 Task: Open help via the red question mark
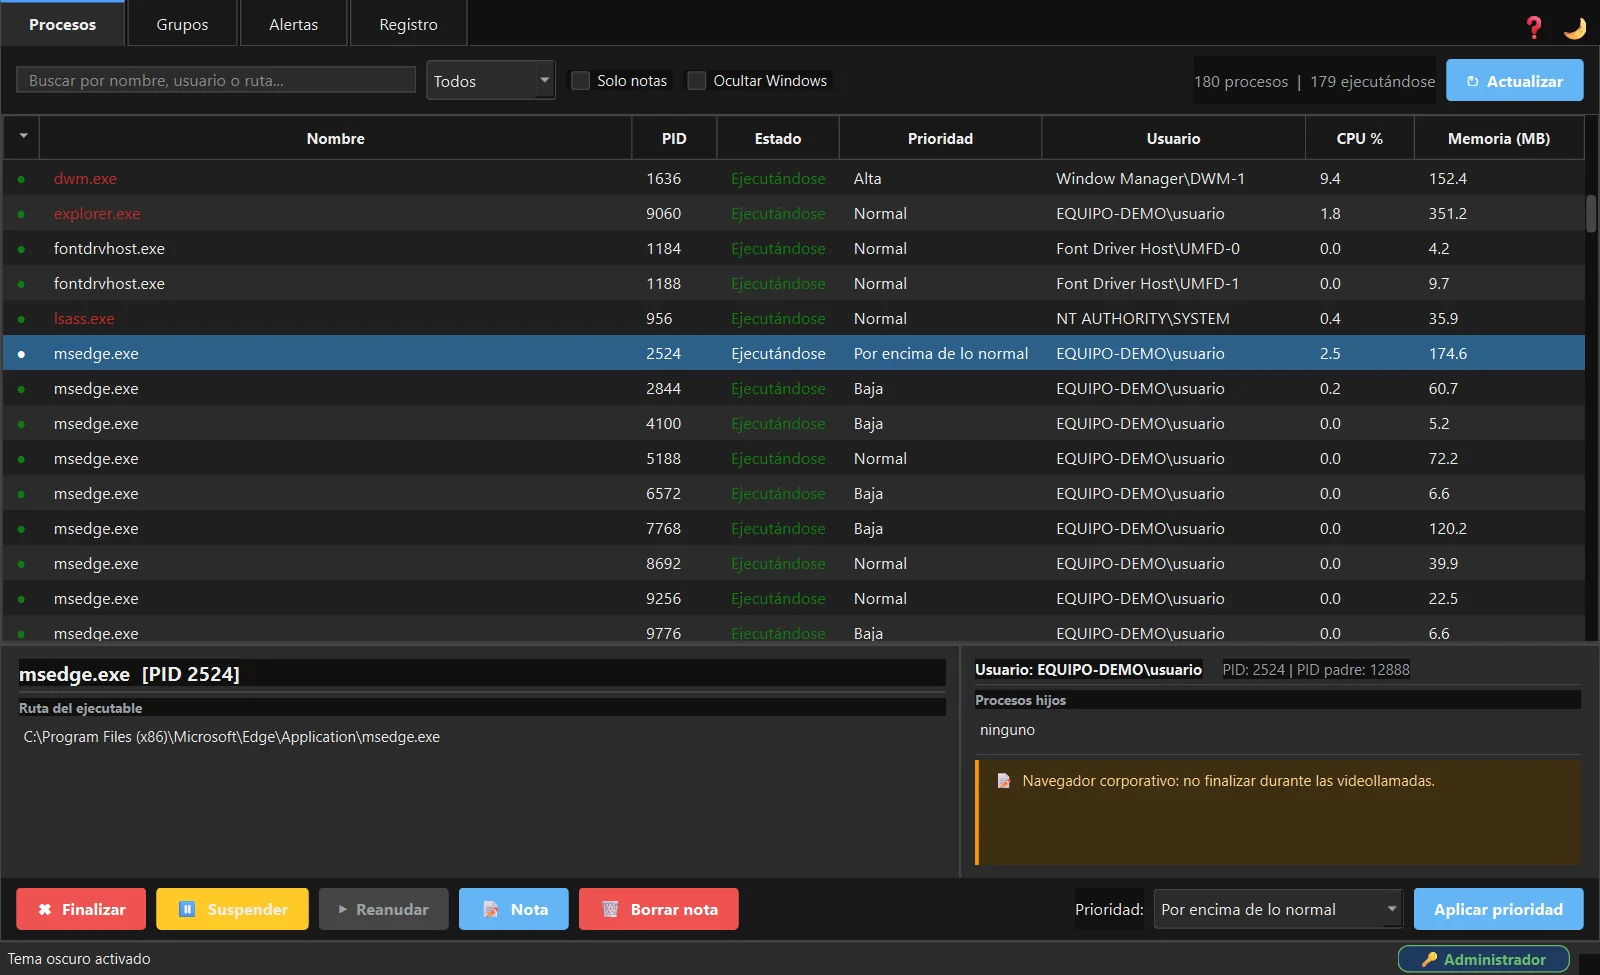click(x=1534, y=27)
